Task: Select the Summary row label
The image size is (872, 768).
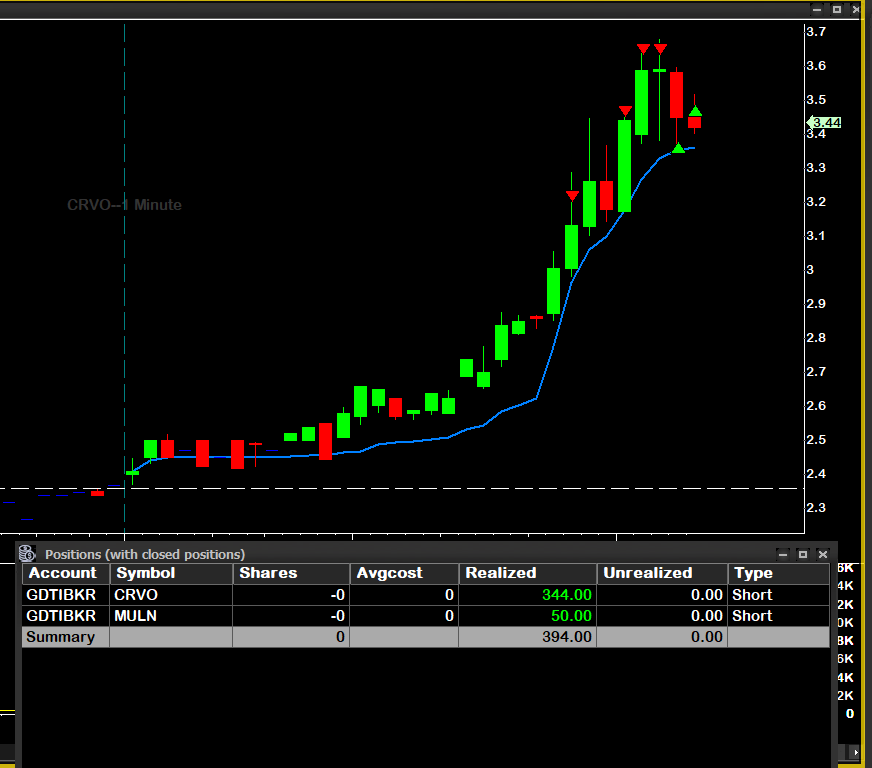Action: pyautogui.click(x=60, y=637)
